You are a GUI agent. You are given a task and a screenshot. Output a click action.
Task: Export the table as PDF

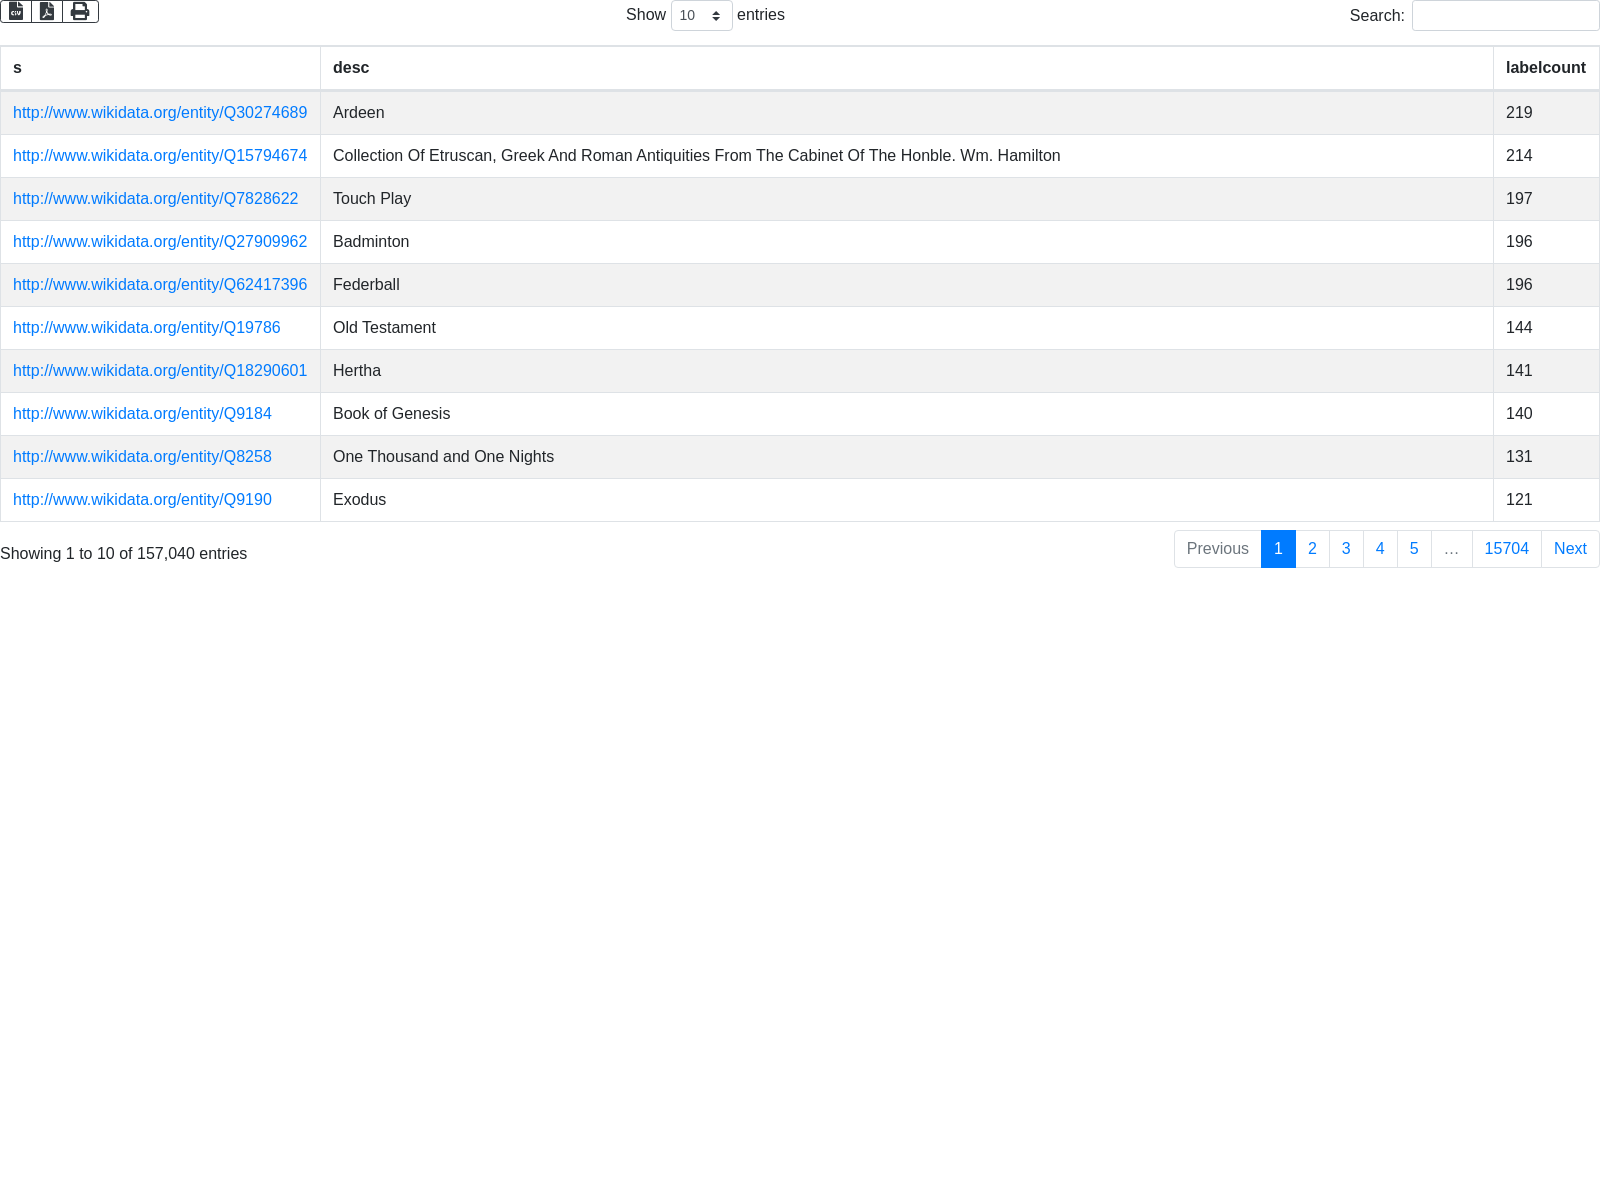point(47,11)
